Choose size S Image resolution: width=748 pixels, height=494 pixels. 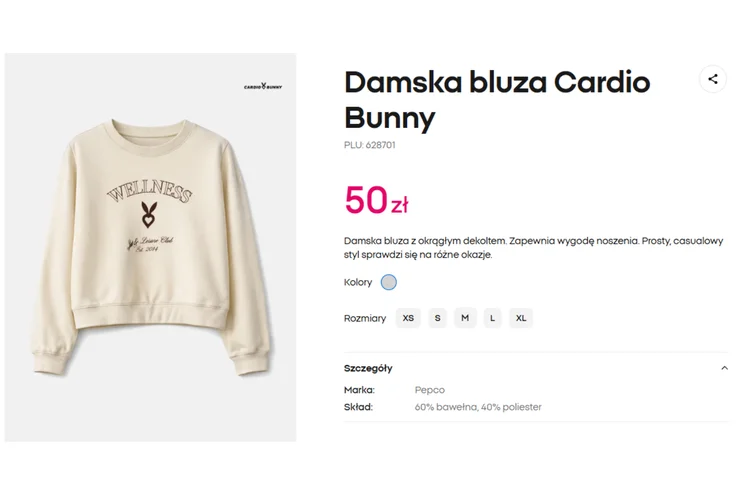click(438, 318)
